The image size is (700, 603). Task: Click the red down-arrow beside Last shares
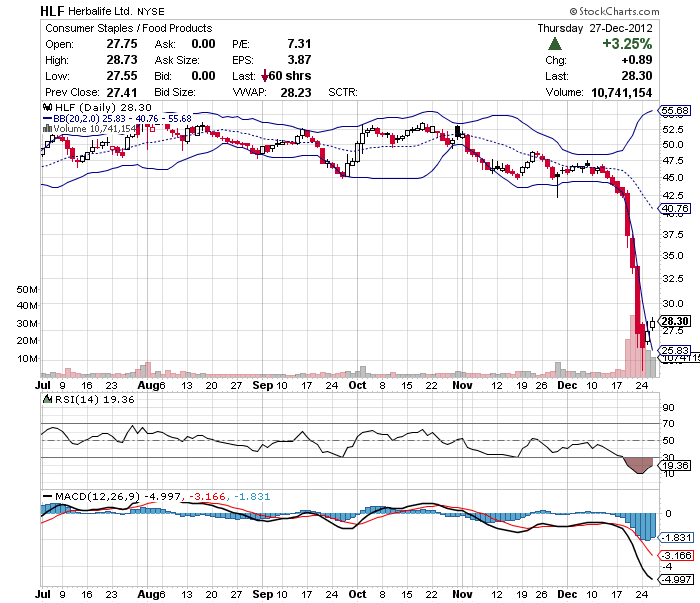265,76
